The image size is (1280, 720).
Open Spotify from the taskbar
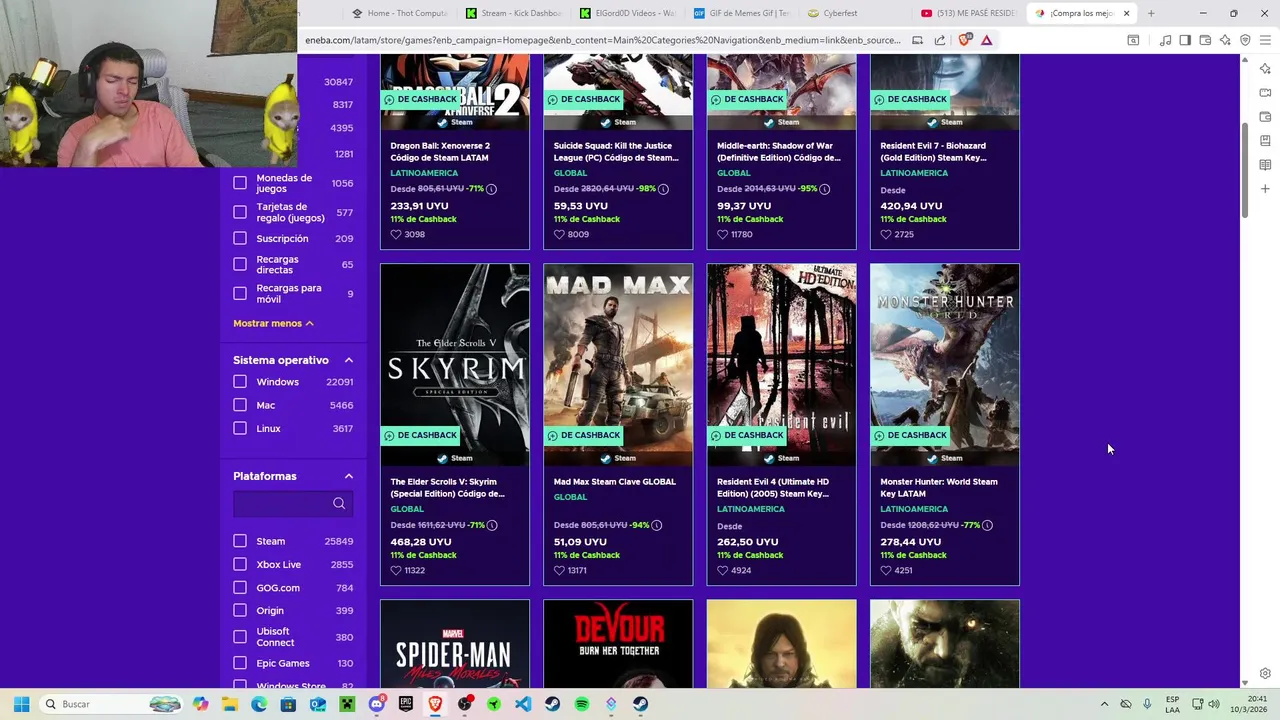(x=582, y=704)
